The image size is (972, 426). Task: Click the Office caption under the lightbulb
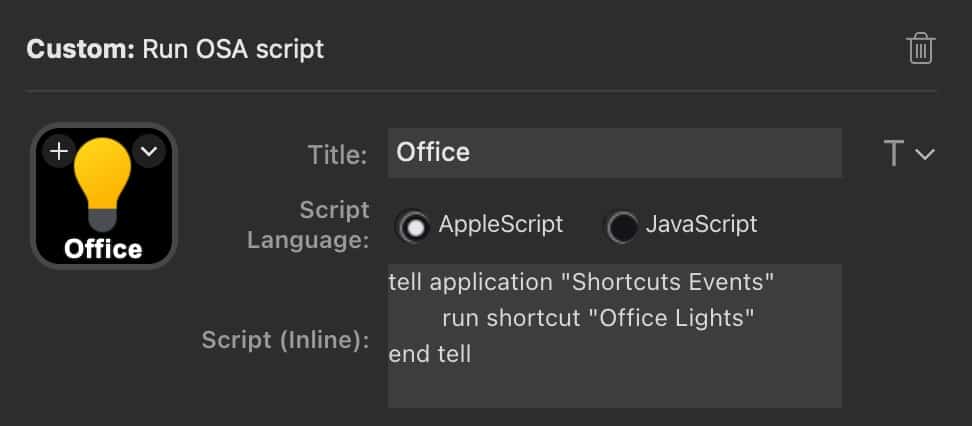pos(104,249)
